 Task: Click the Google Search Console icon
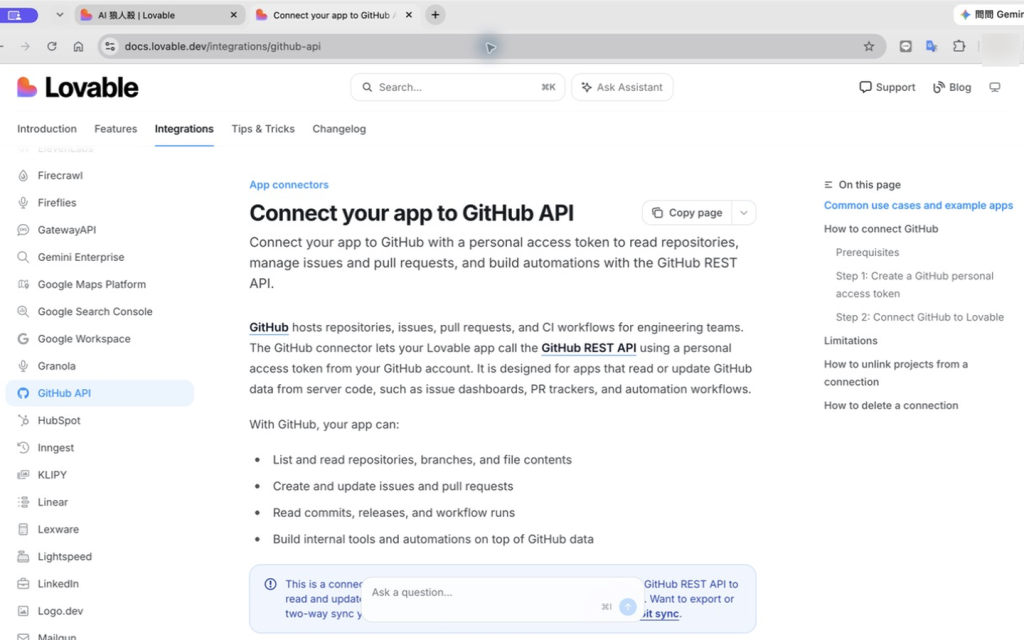tap(23, 312)
